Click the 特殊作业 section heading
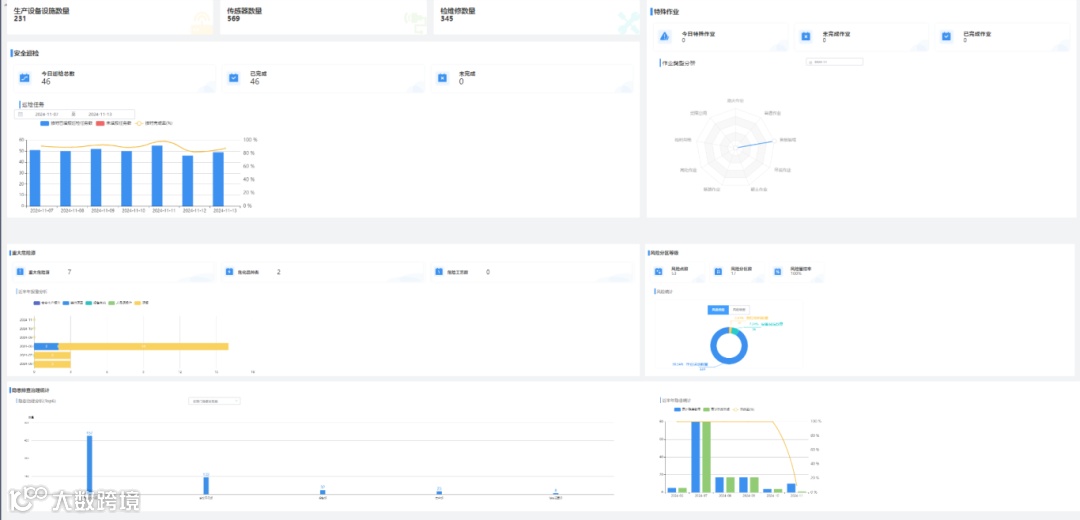1080x520 pixels. point(666,11)
